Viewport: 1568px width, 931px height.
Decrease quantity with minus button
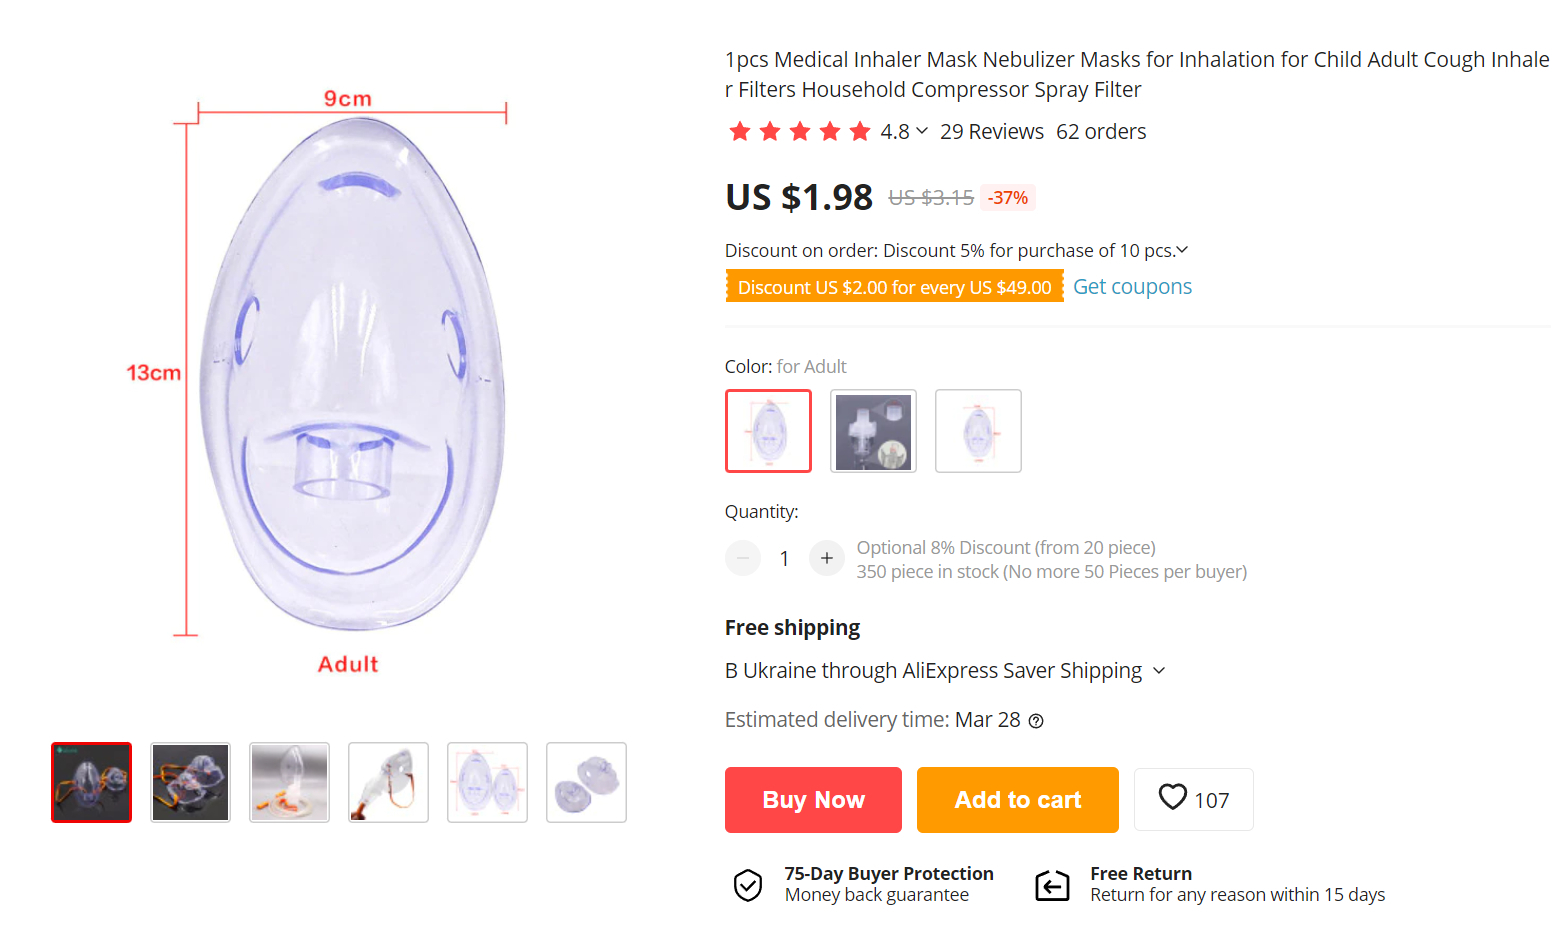click(743, 558)
